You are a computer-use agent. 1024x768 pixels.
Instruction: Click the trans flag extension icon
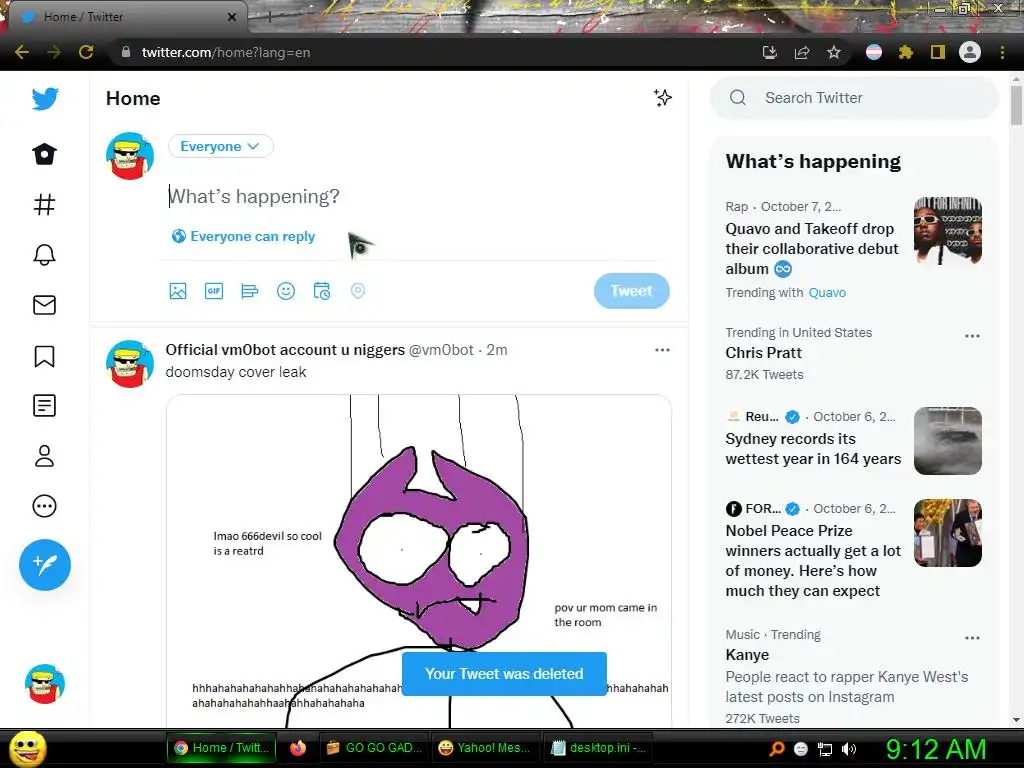click(874, 52)
